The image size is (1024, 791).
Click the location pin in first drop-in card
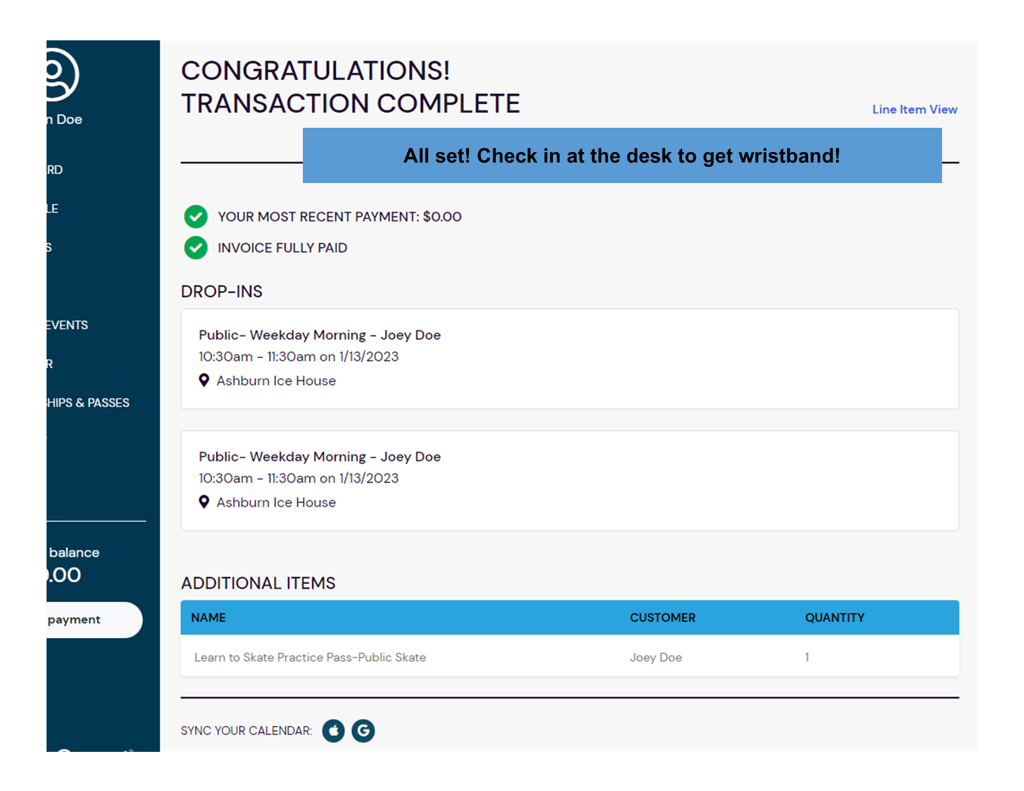point(204,380)
